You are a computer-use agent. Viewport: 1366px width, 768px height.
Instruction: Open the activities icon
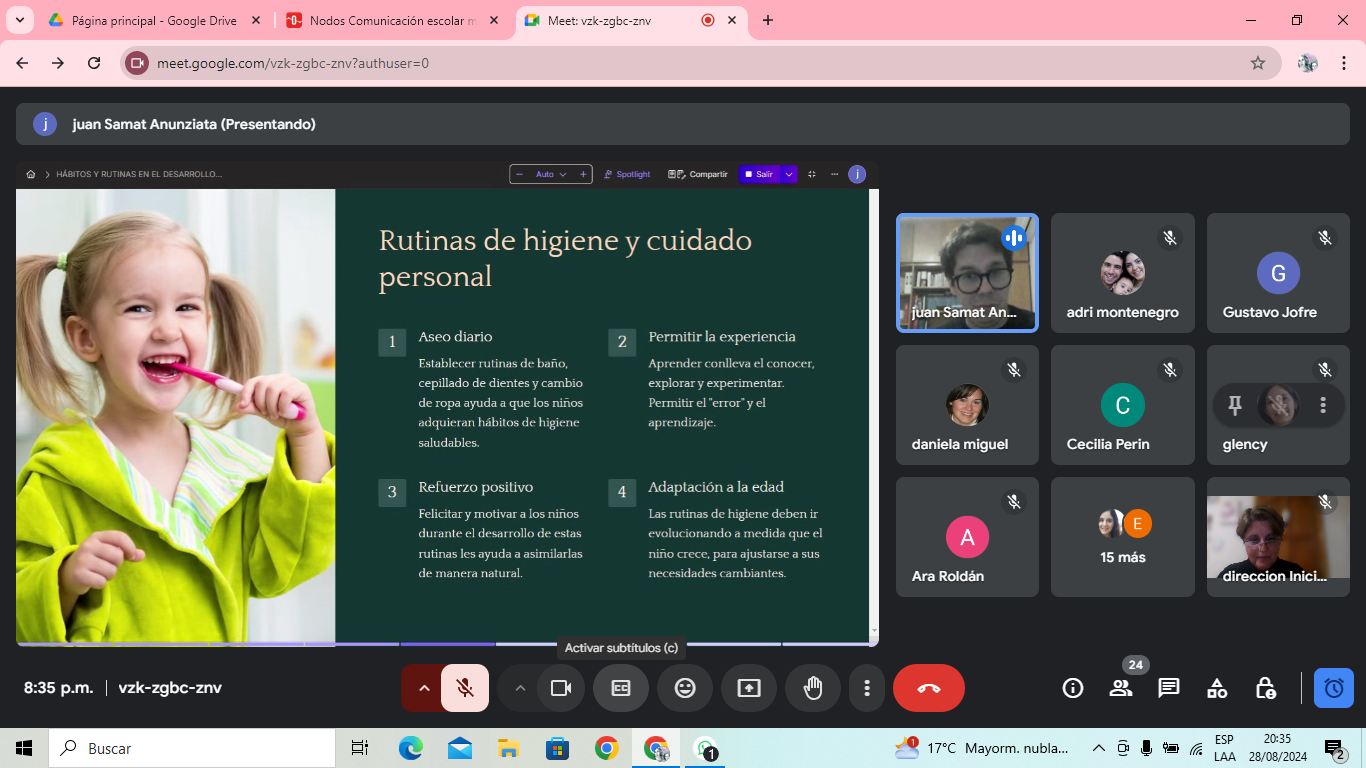coord(1217,688)
